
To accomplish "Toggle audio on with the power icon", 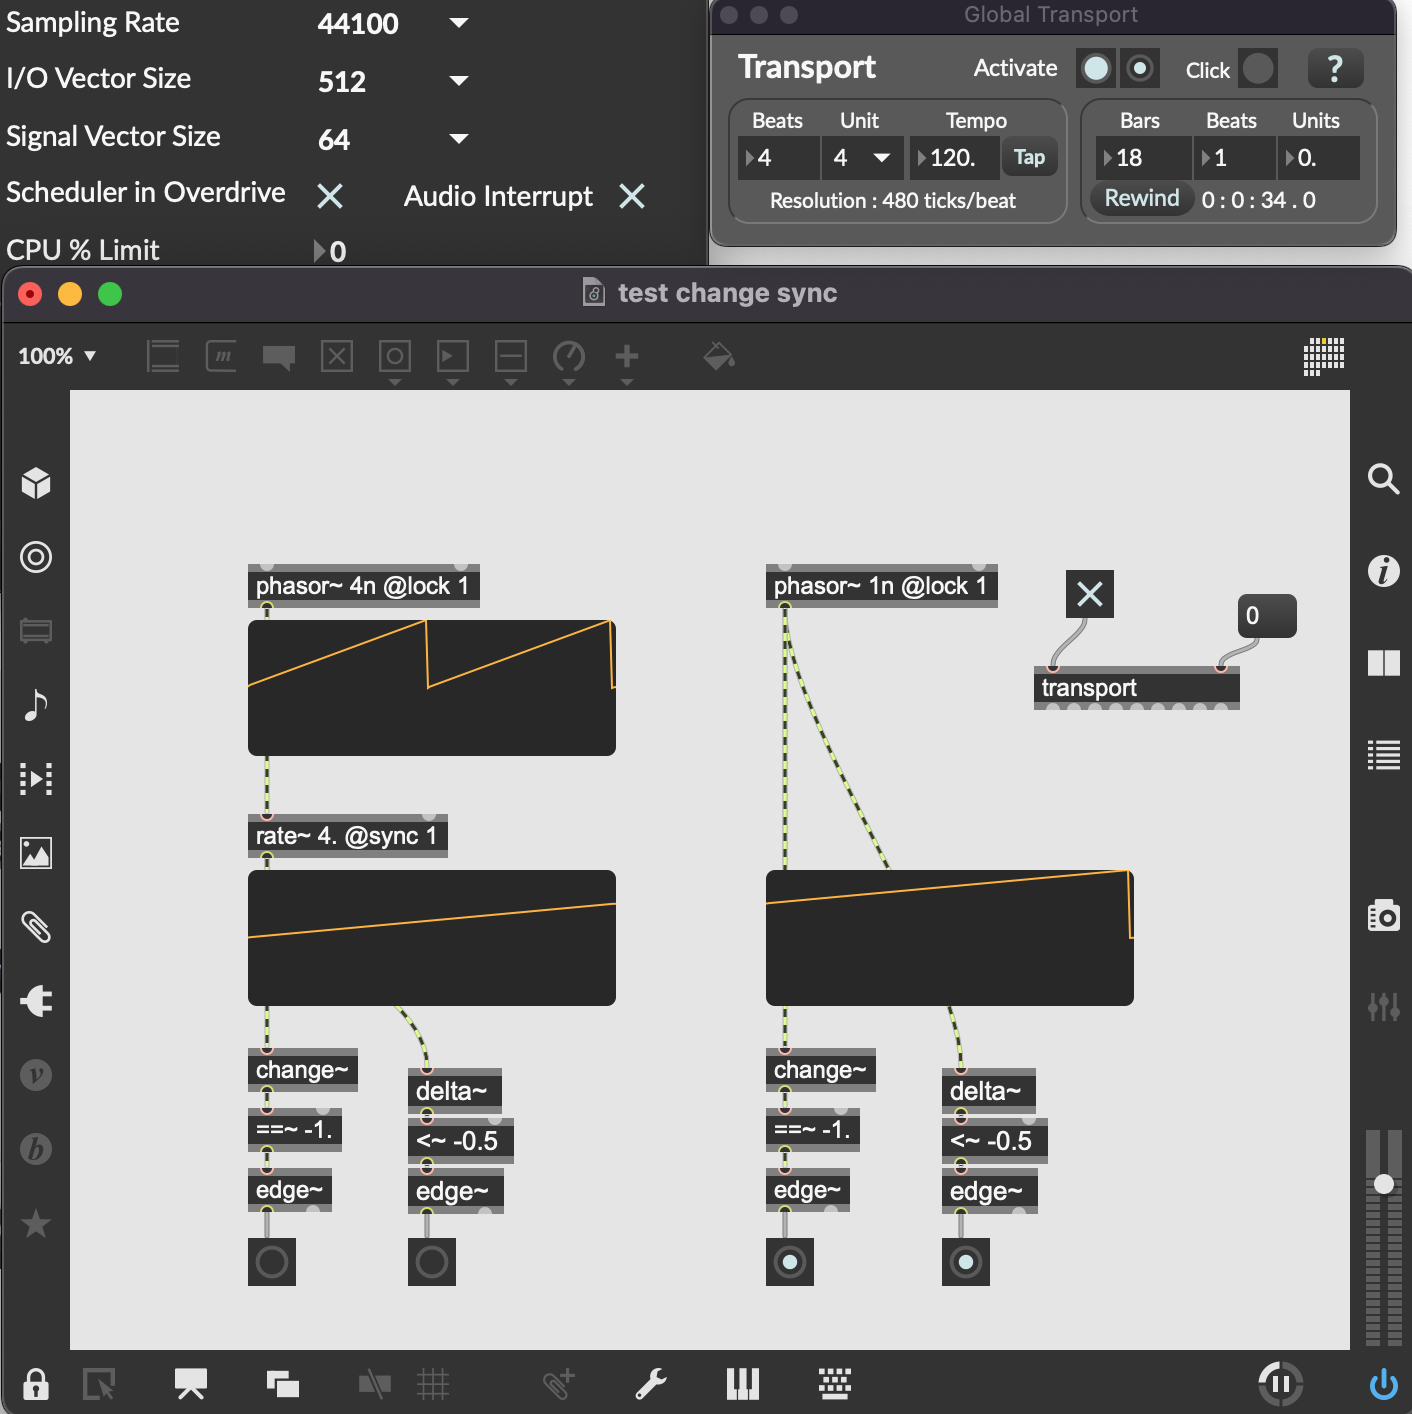I will click(1383, 1384).
